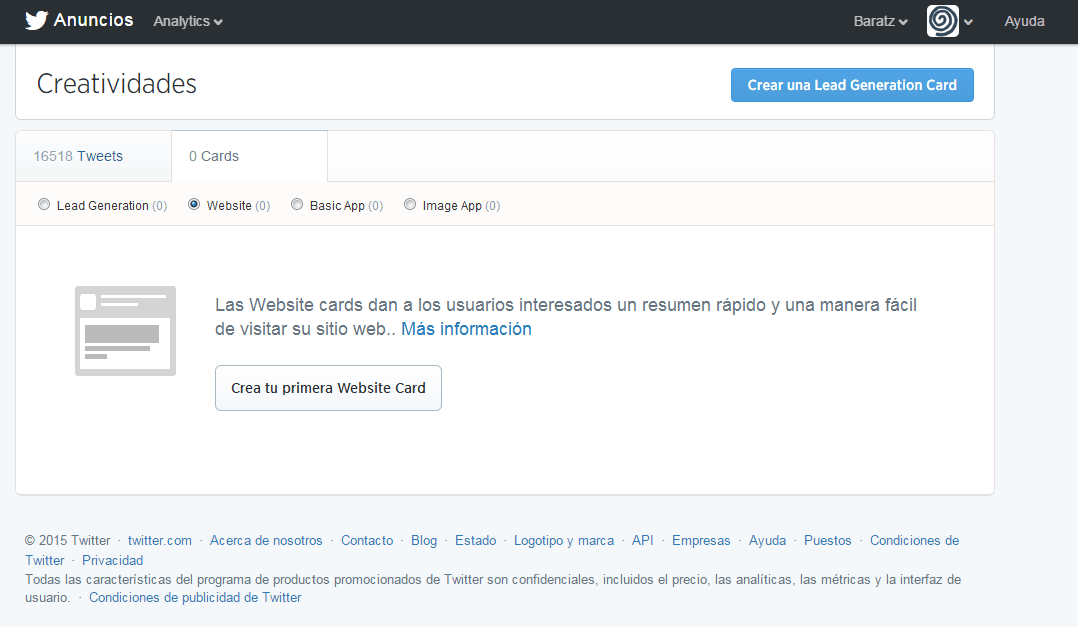The width and height of the screenshot is (1078, 627).
Task: Click the Website card placeholder illustration
Action: pyautogui.click(x=125, y=331)
